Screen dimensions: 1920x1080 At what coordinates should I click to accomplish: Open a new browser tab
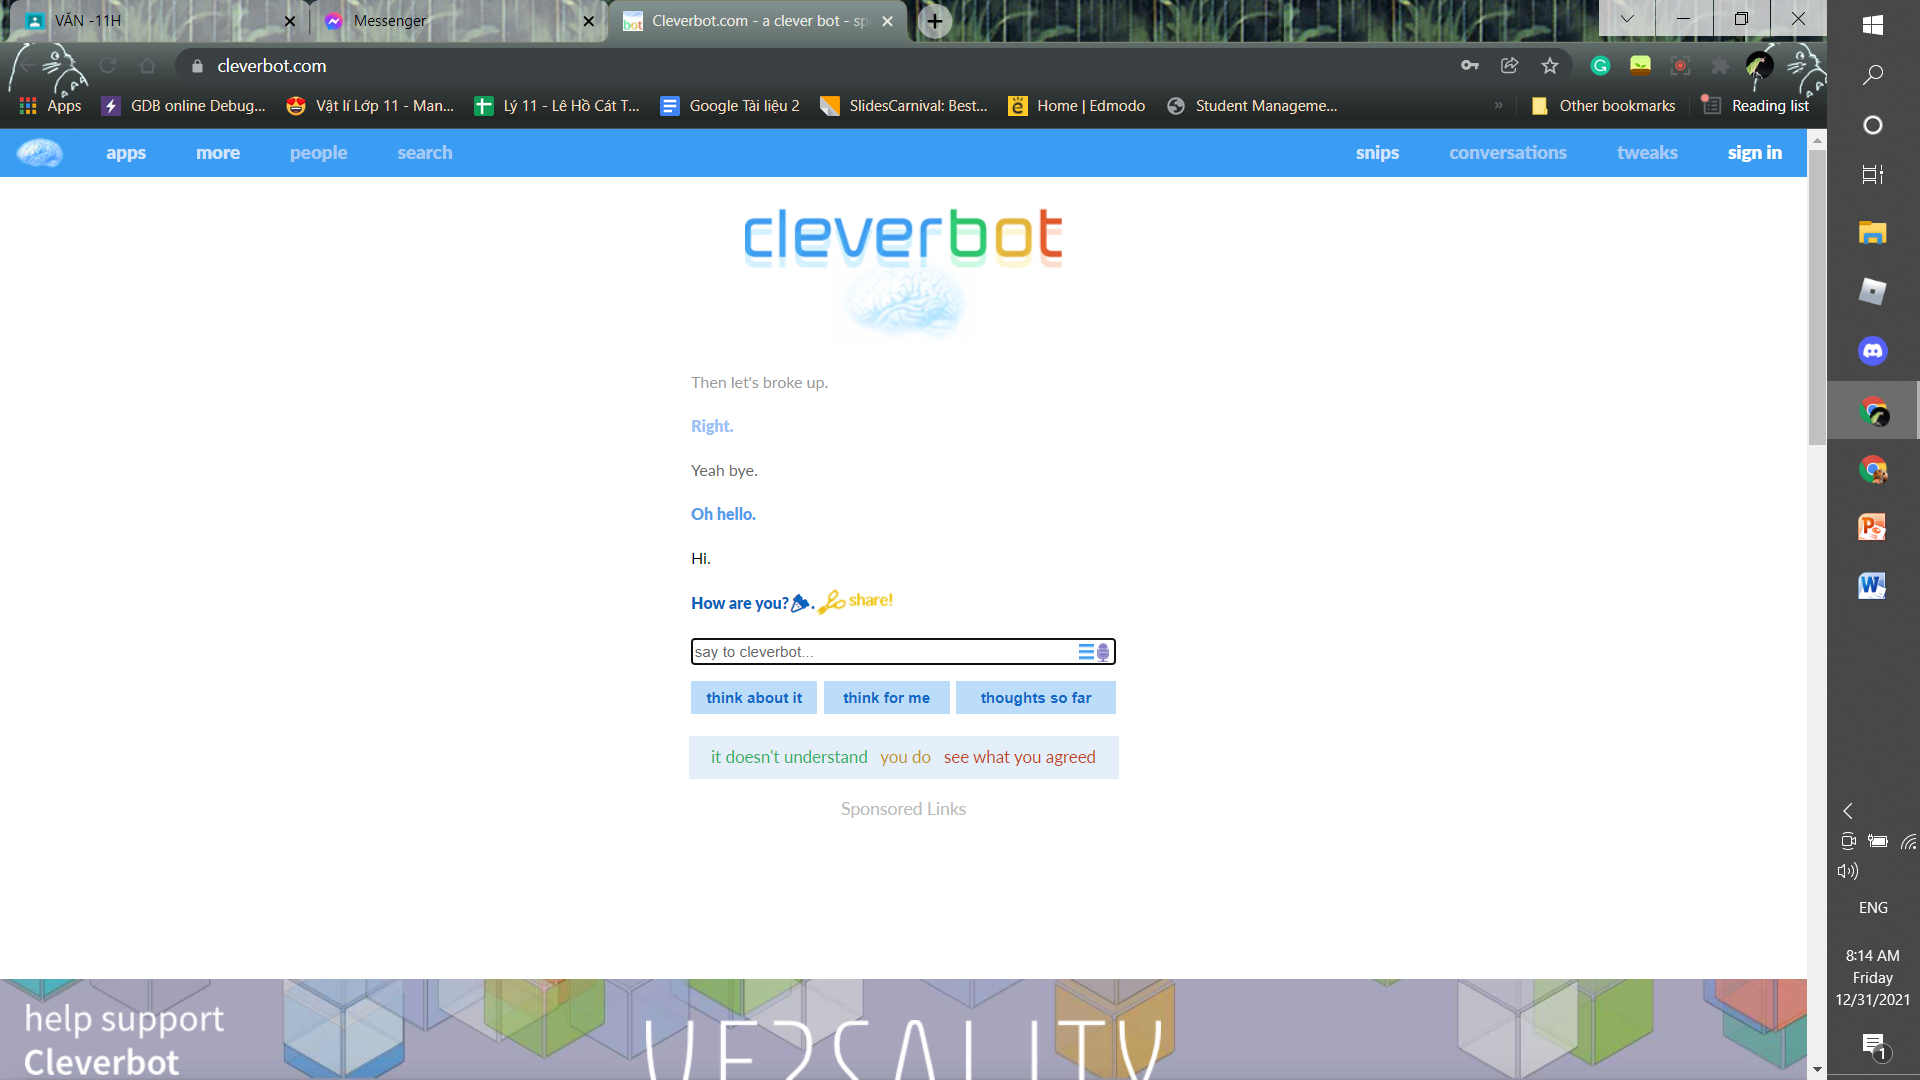click(935, 21)
